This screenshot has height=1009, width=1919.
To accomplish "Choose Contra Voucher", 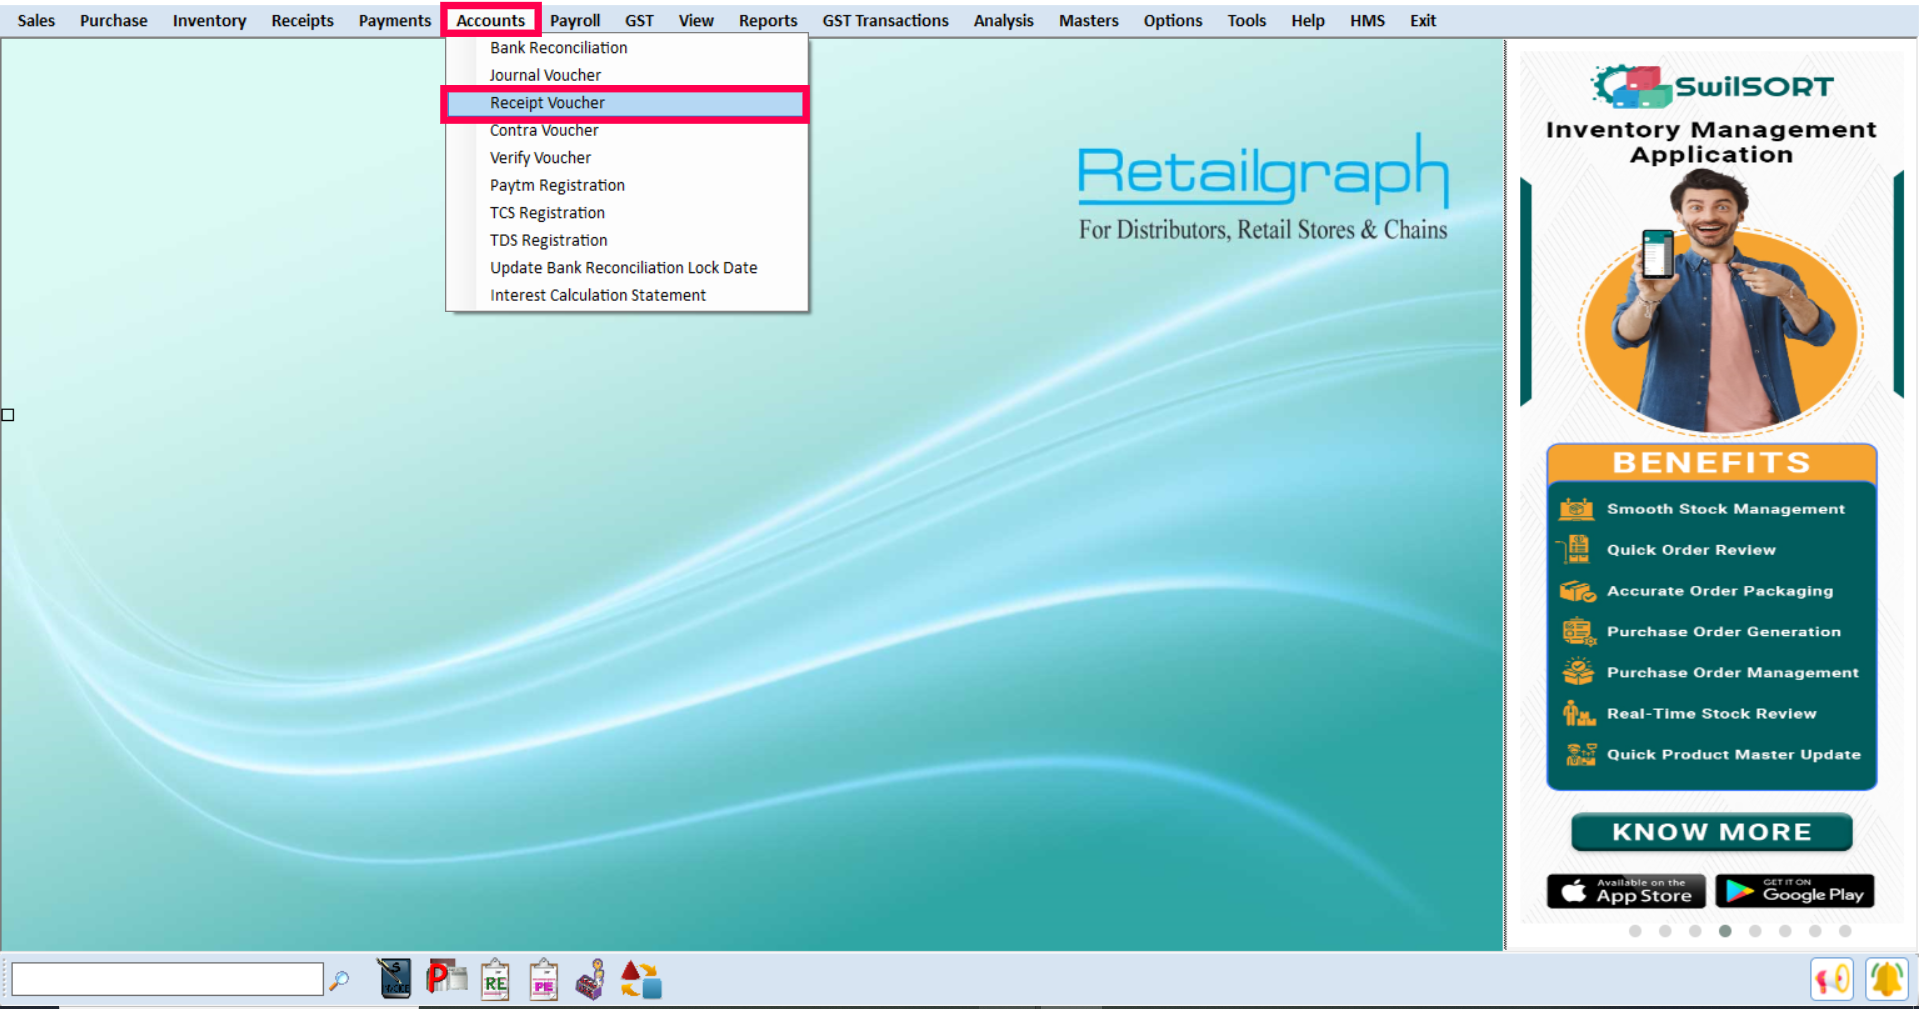I will pos(627,130).
